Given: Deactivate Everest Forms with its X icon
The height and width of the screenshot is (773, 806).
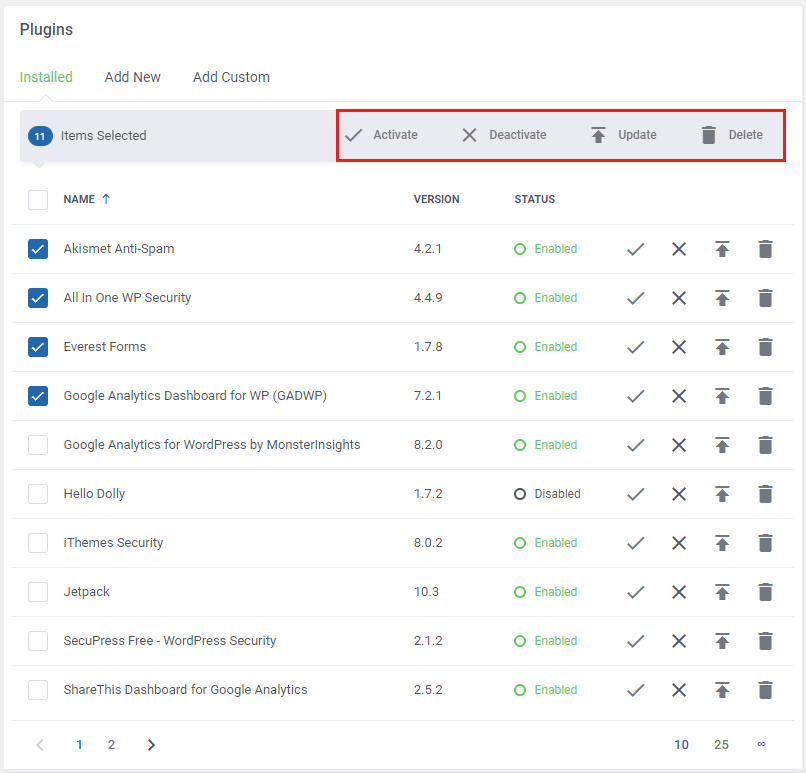Looking at the screenshot, I should pos(679,347).
